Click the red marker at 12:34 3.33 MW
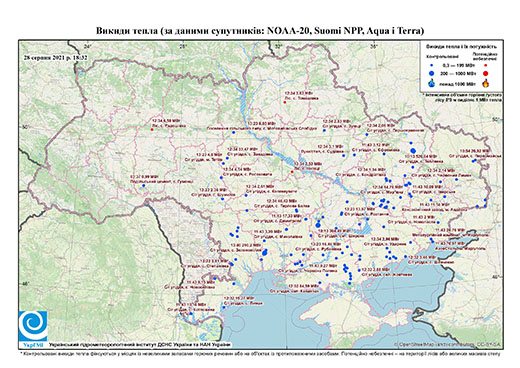The width and height of the screenshot is (520, 368). (x=292, y=172)
